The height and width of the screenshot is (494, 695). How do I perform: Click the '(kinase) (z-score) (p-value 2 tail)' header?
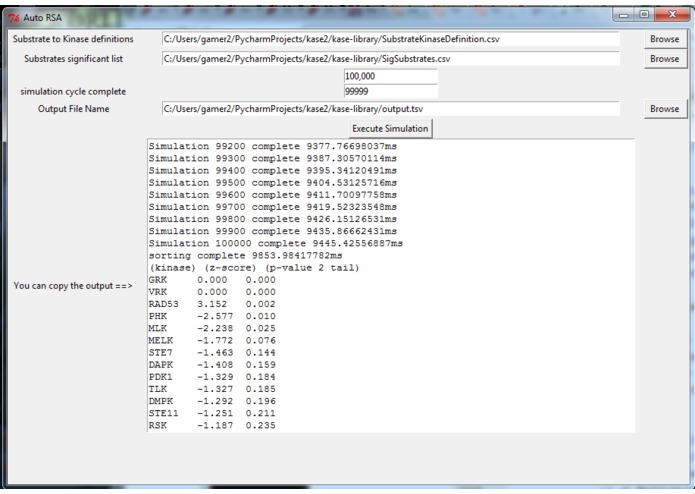254,268
